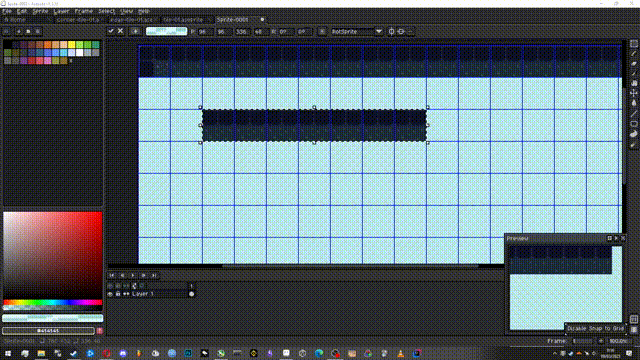640x360 pixels.
Task: Open the pivot options button in the context bar
Action: (322, 31)
